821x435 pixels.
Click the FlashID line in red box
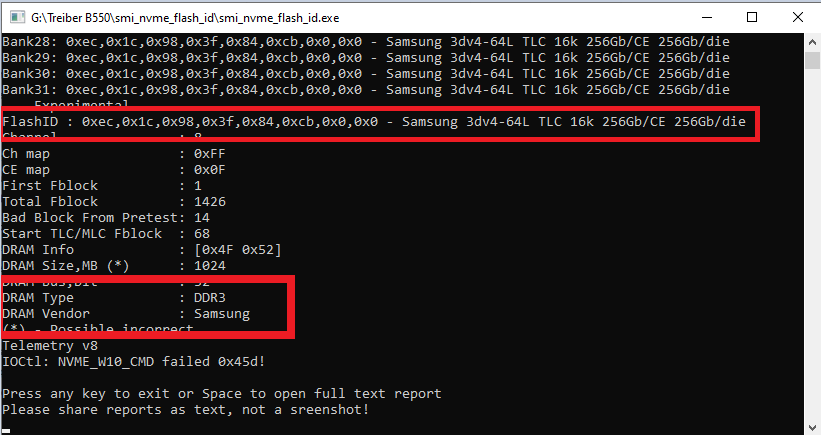[374, 122]
